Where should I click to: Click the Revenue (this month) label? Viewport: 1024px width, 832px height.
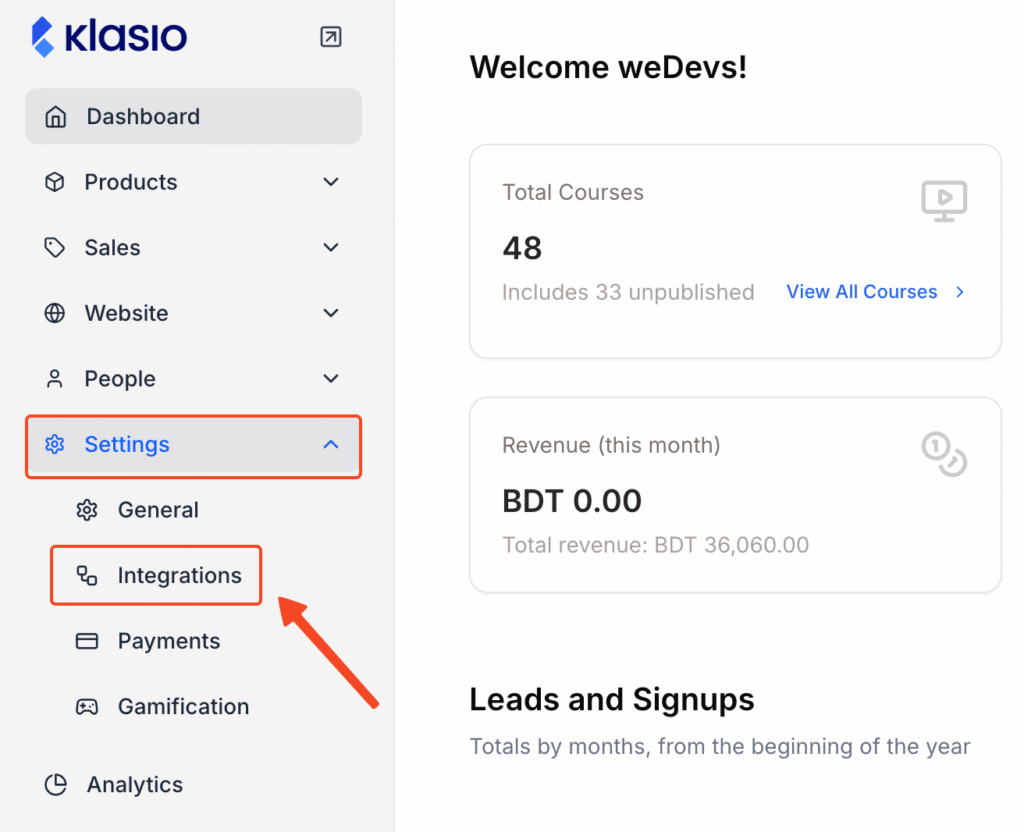[x=611, y=445]
